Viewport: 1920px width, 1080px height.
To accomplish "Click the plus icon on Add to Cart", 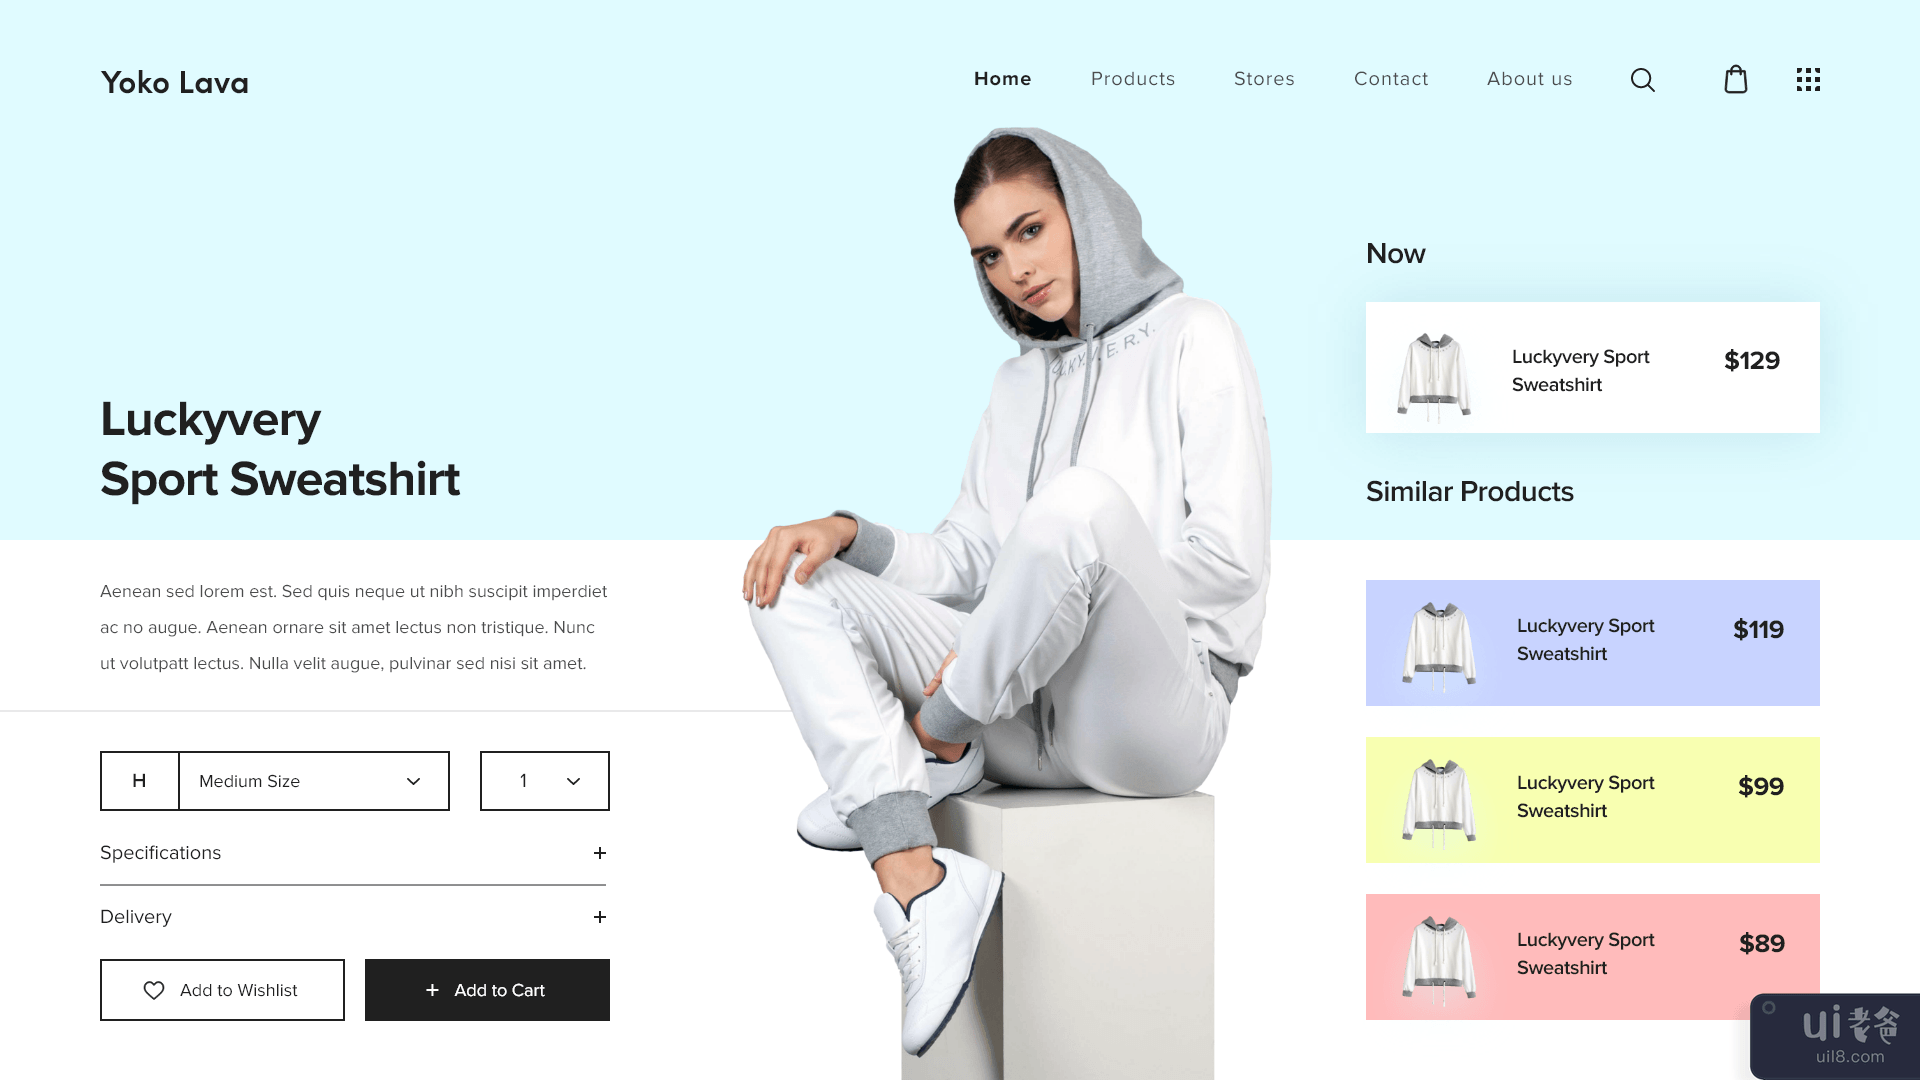I will click(x=433, y=989).
